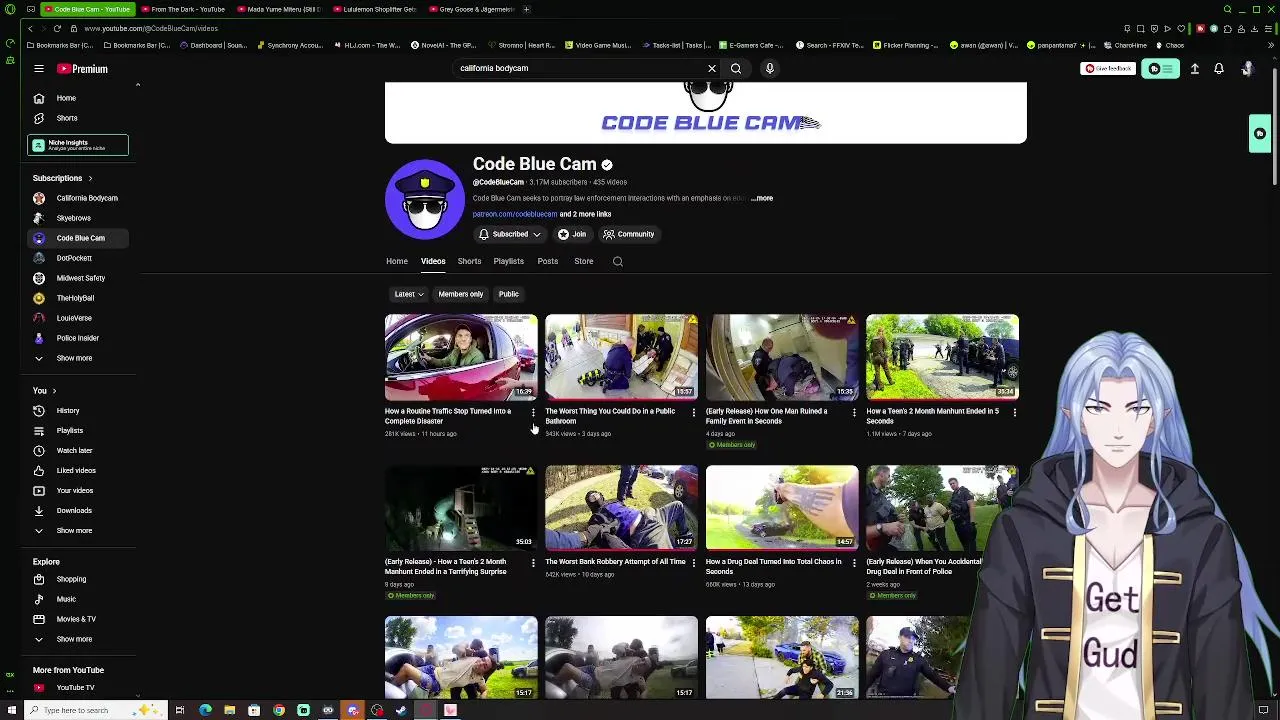Screen dimensions: 1280x720
Task: Open Midwest Safety channel in subscriptions
Action: point(78,278)
